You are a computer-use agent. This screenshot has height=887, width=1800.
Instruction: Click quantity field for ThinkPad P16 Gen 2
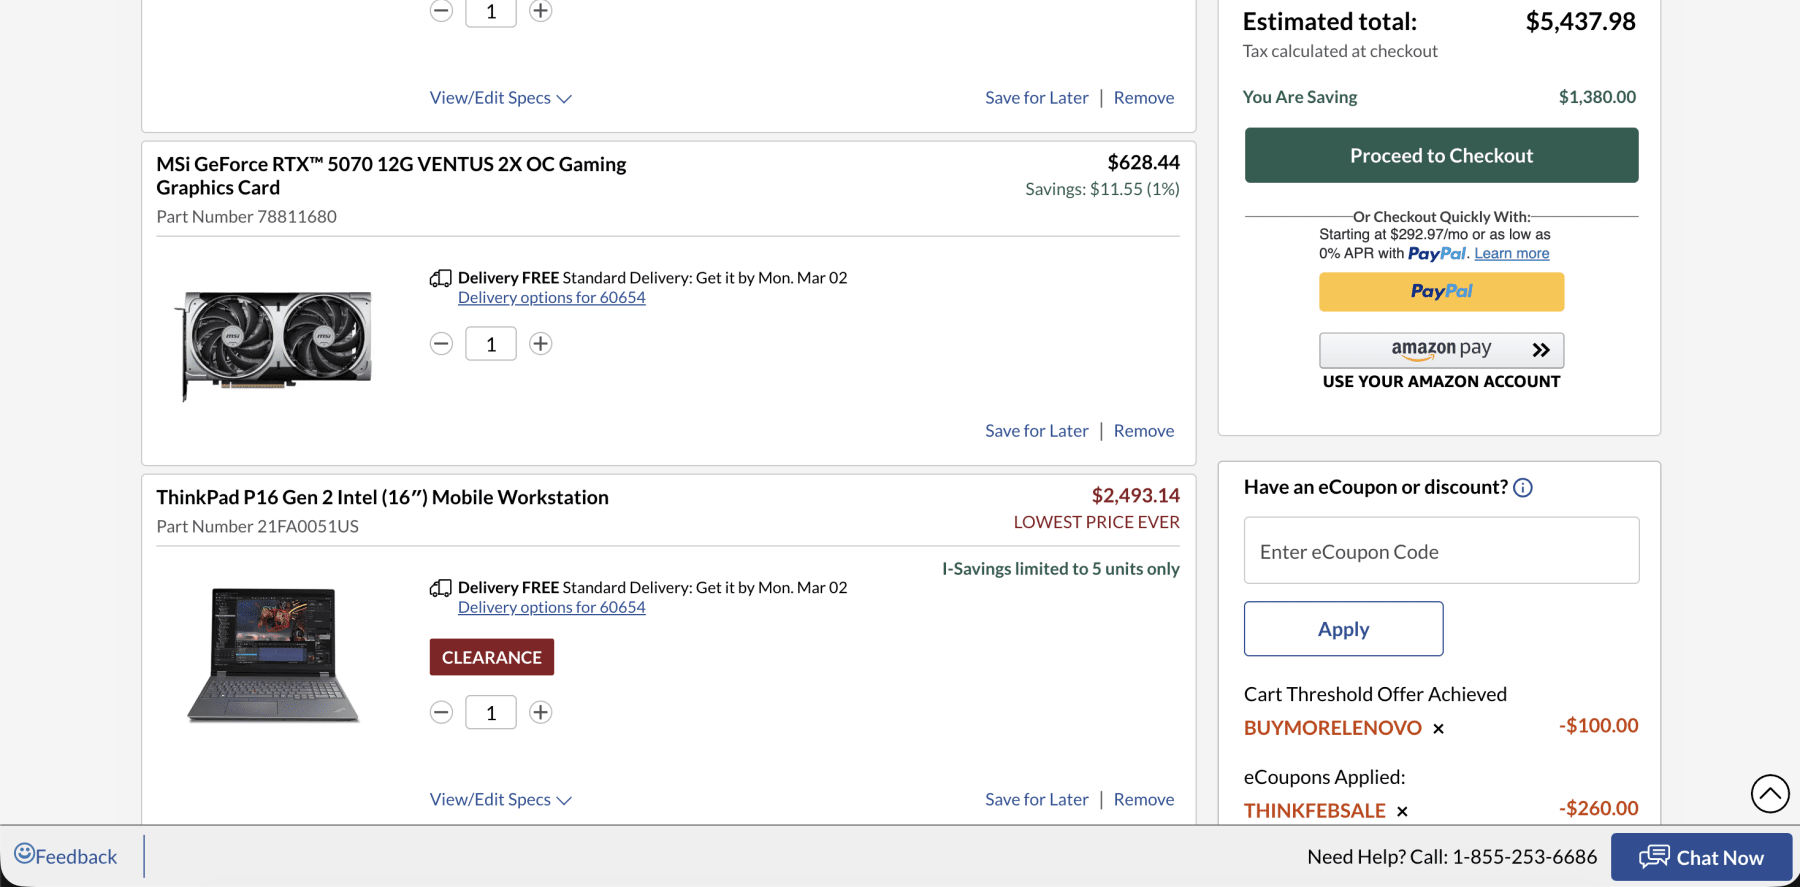click(x=491, y=712)
